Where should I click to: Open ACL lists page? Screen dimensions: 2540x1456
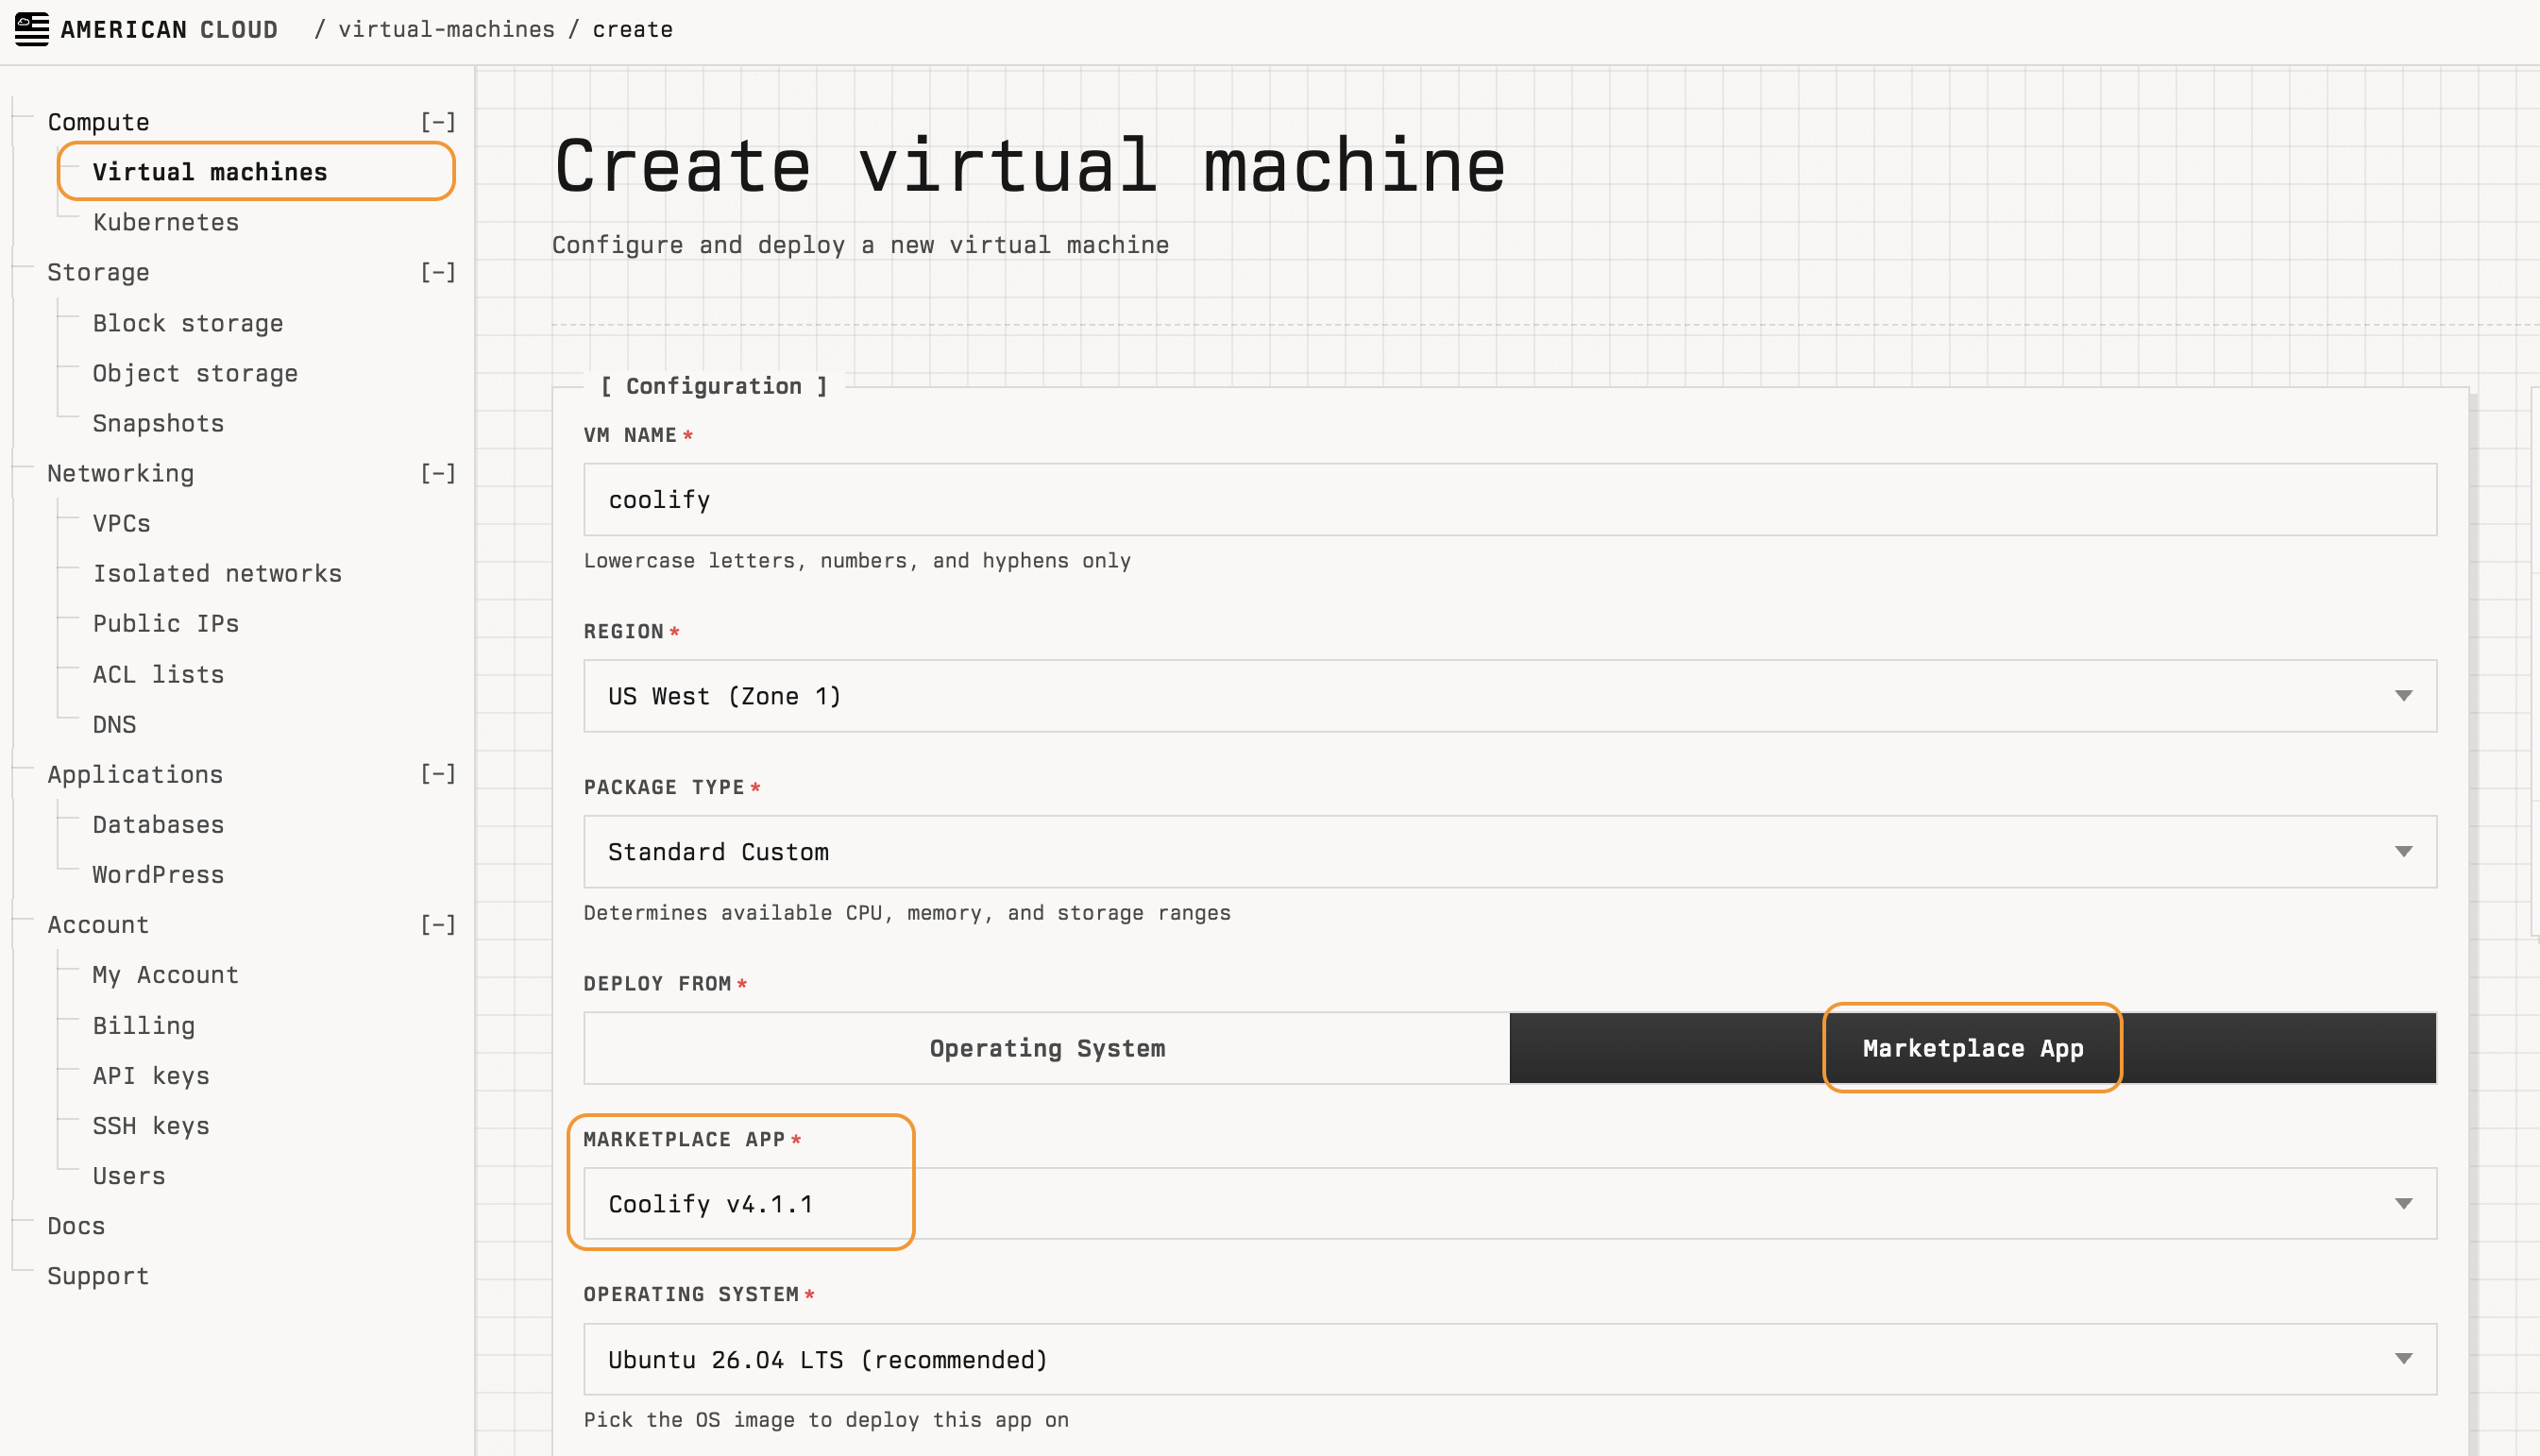(x=158, y=674)
